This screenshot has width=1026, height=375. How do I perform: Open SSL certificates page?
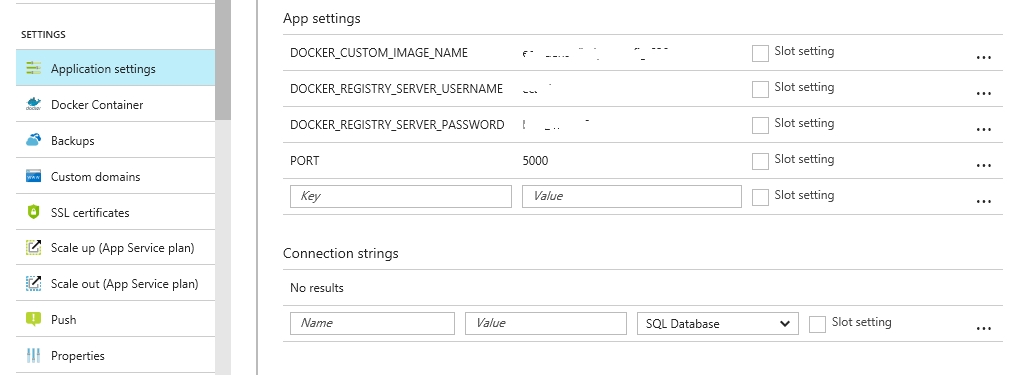point(115,212)
